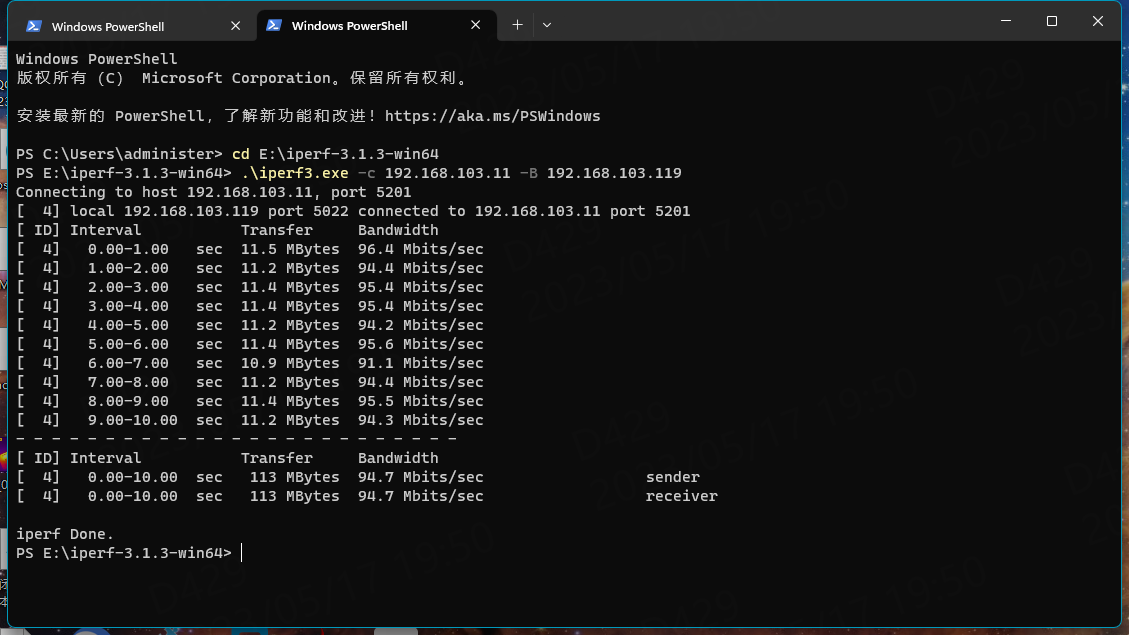The height and width of the screenshot is (635, 1129).
Task: Click the 'local 192.168.103.119 port 5022' line
Action: pyautogui.click(x=353, y=211)
